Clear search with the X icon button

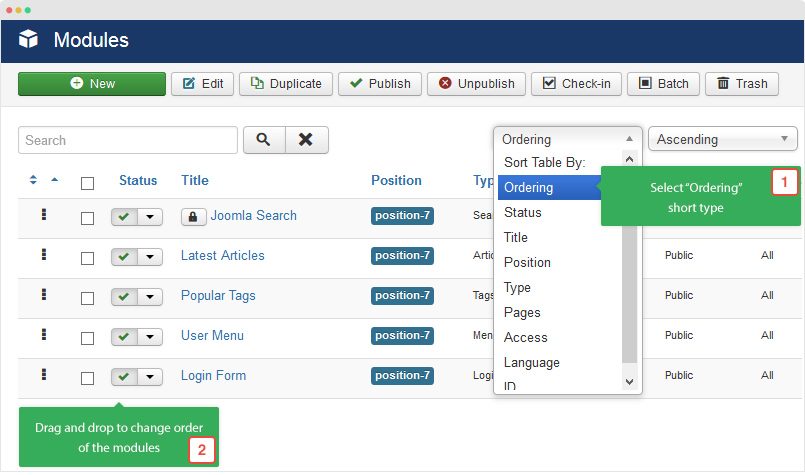coord(307,140)
